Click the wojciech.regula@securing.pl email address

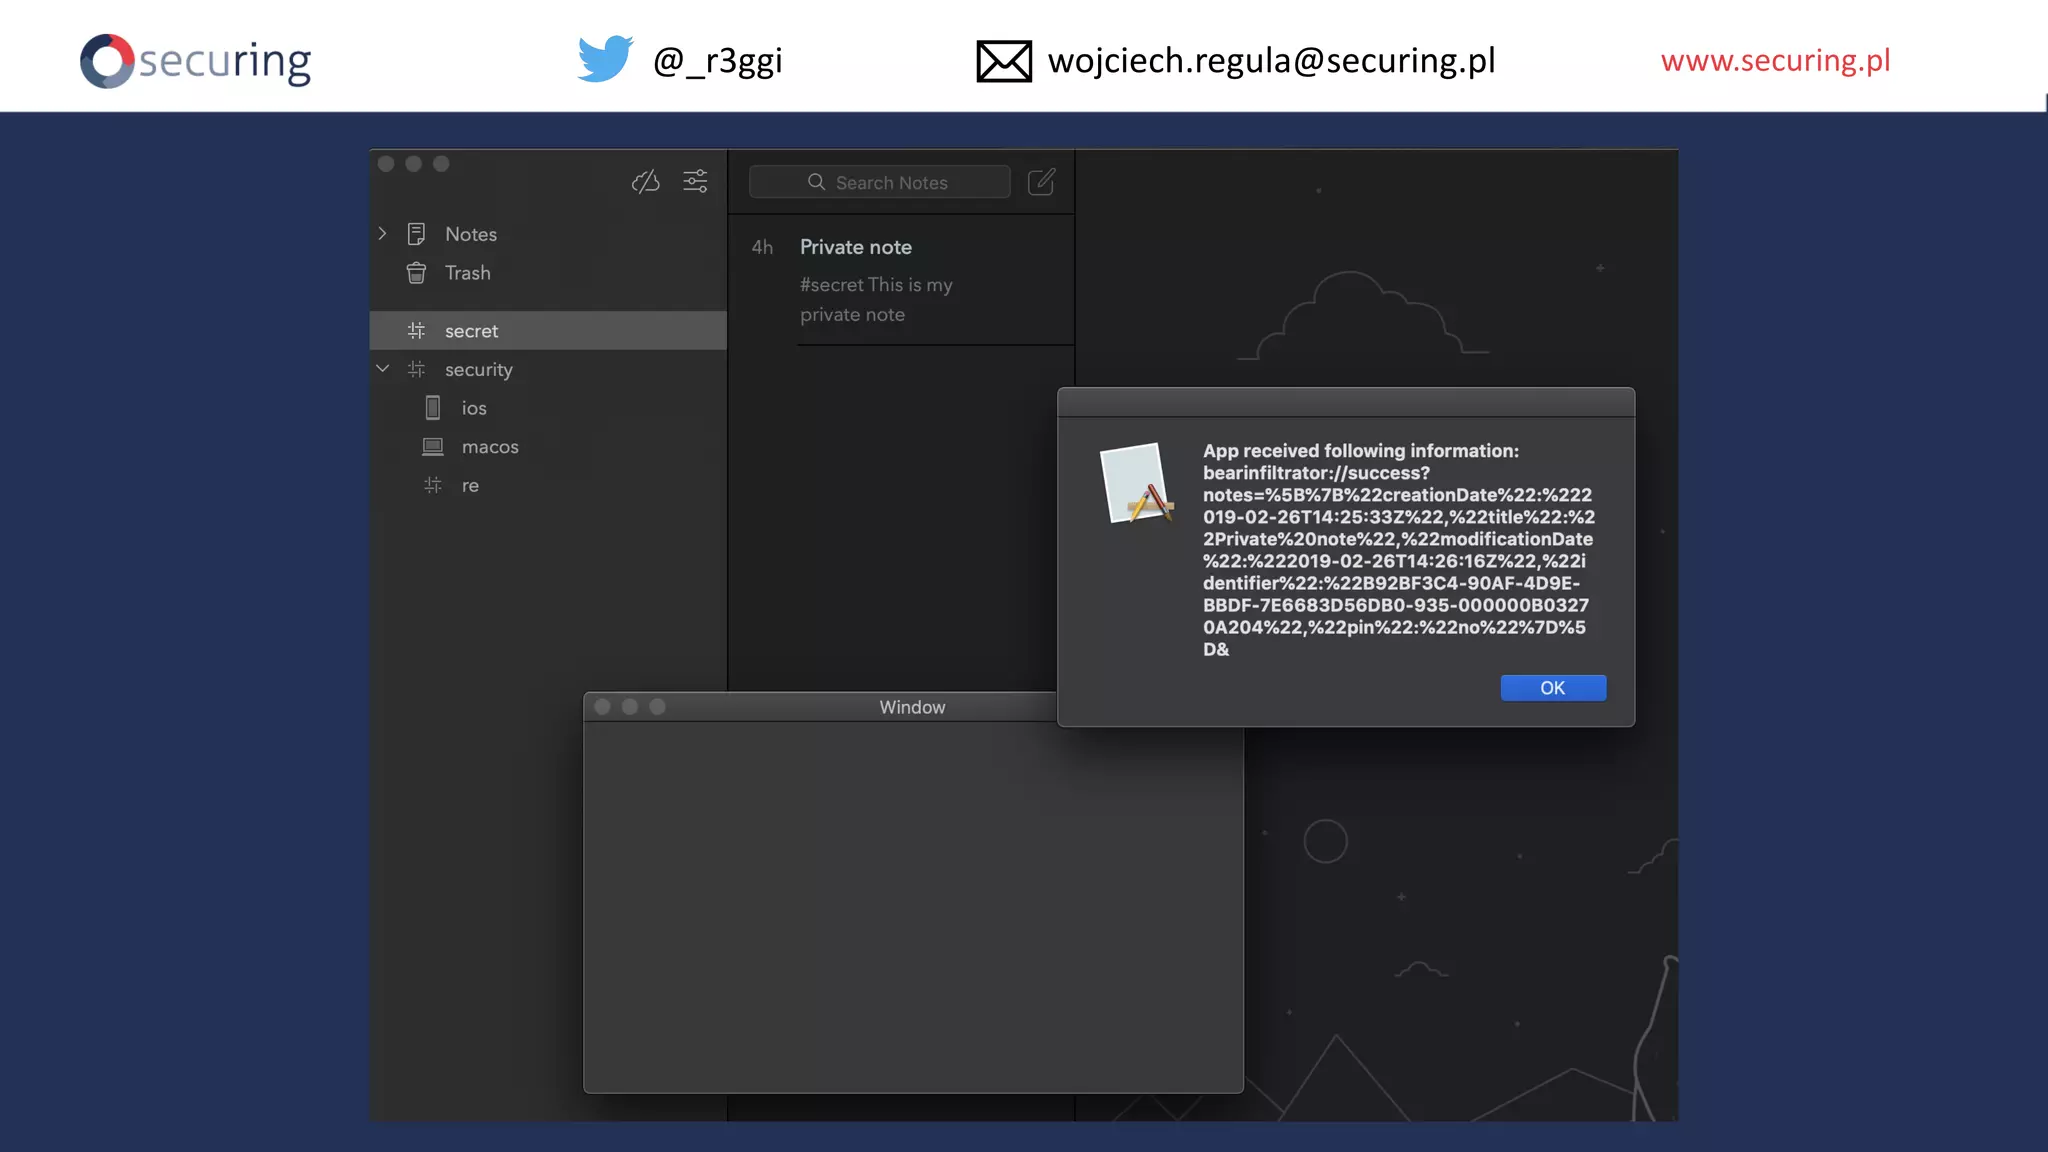[x=1271, y=60]
